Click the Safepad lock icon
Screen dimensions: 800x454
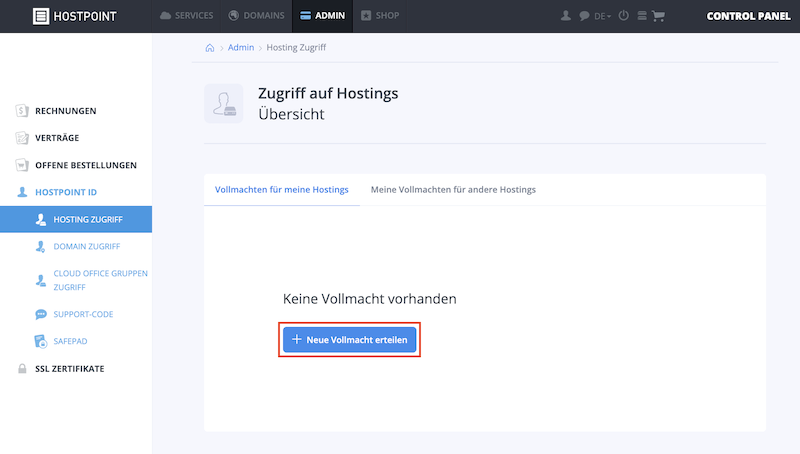(x=41, y=341)
